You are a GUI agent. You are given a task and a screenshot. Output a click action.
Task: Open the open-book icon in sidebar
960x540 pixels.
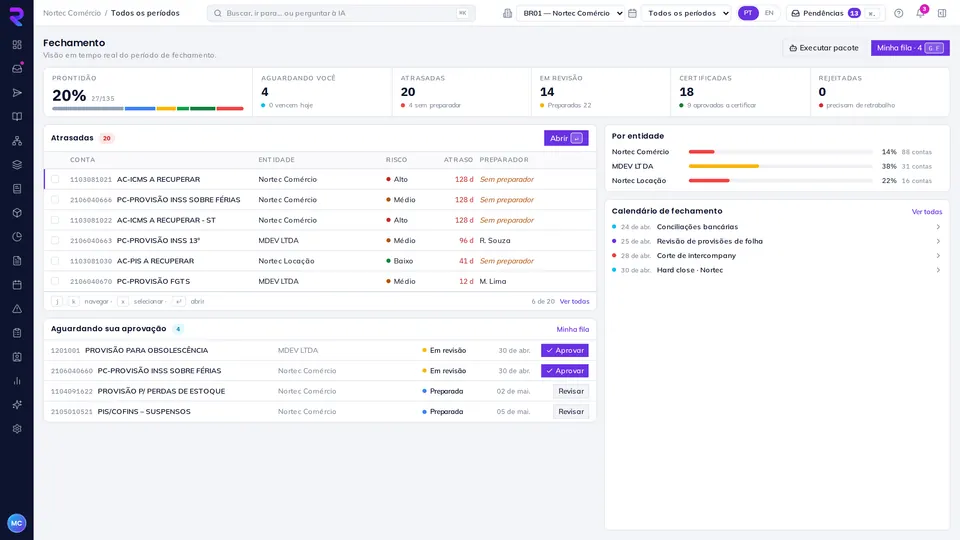click(x=17, y=116)
